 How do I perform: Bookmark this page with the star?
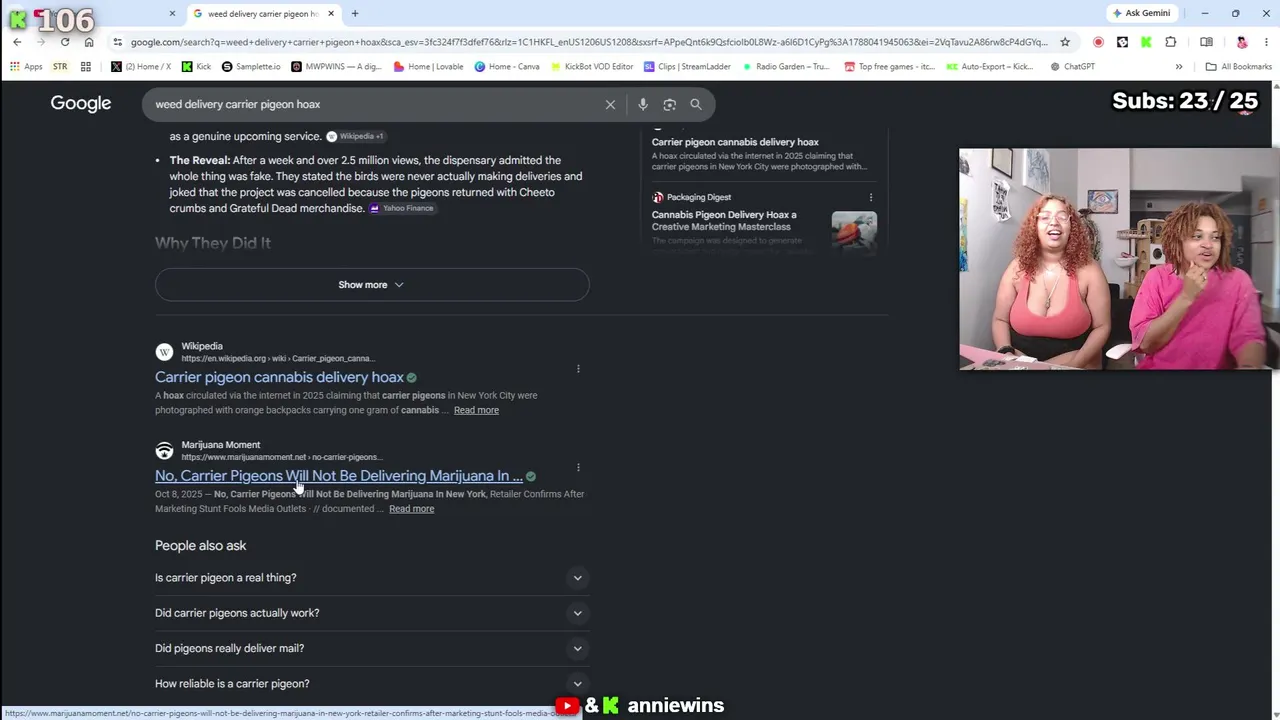[x=1065, y=42]
